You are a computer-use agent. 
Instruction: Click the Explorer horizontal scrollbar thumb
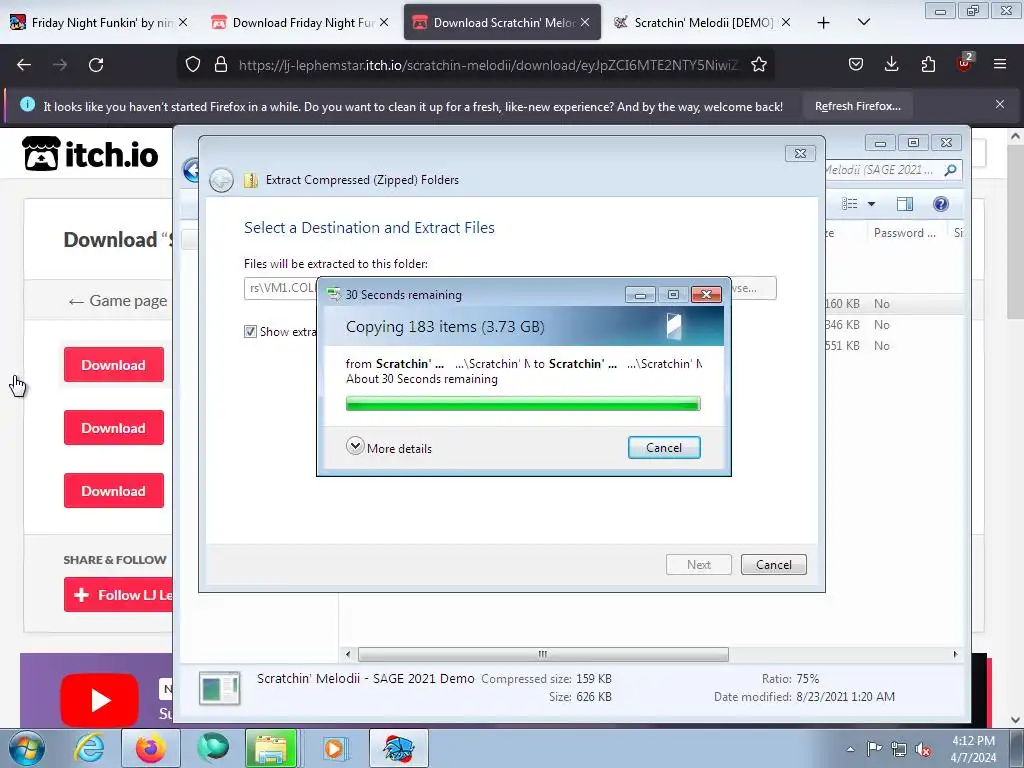click(x=543, y=654)
